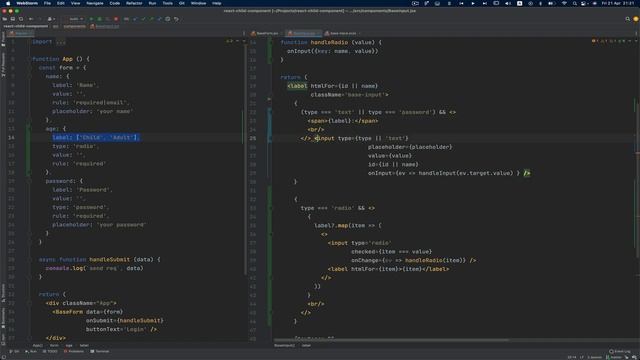Image resolution: width=640 pixels, height=360 pixels.
Task: Open the Run tool window
Action: tap(31, 351)
